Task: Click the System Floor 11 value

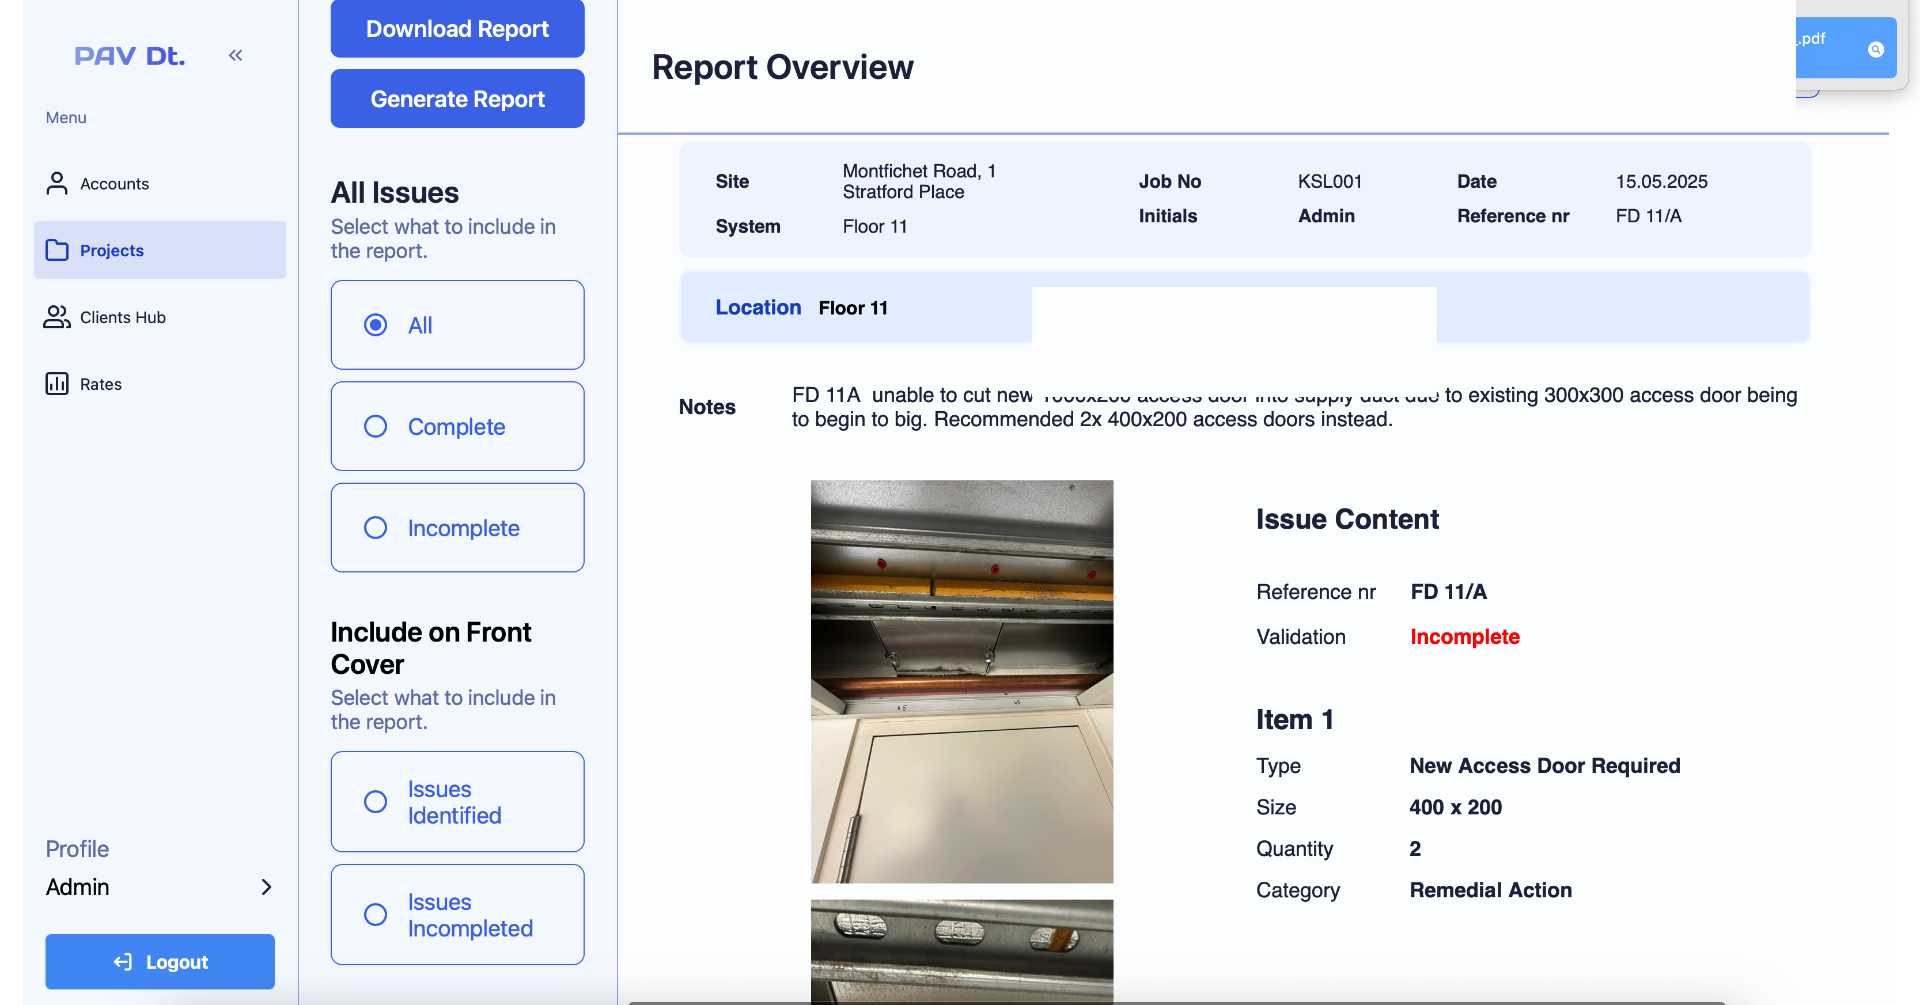Action: pyautogui.click(x=875, y=226)
